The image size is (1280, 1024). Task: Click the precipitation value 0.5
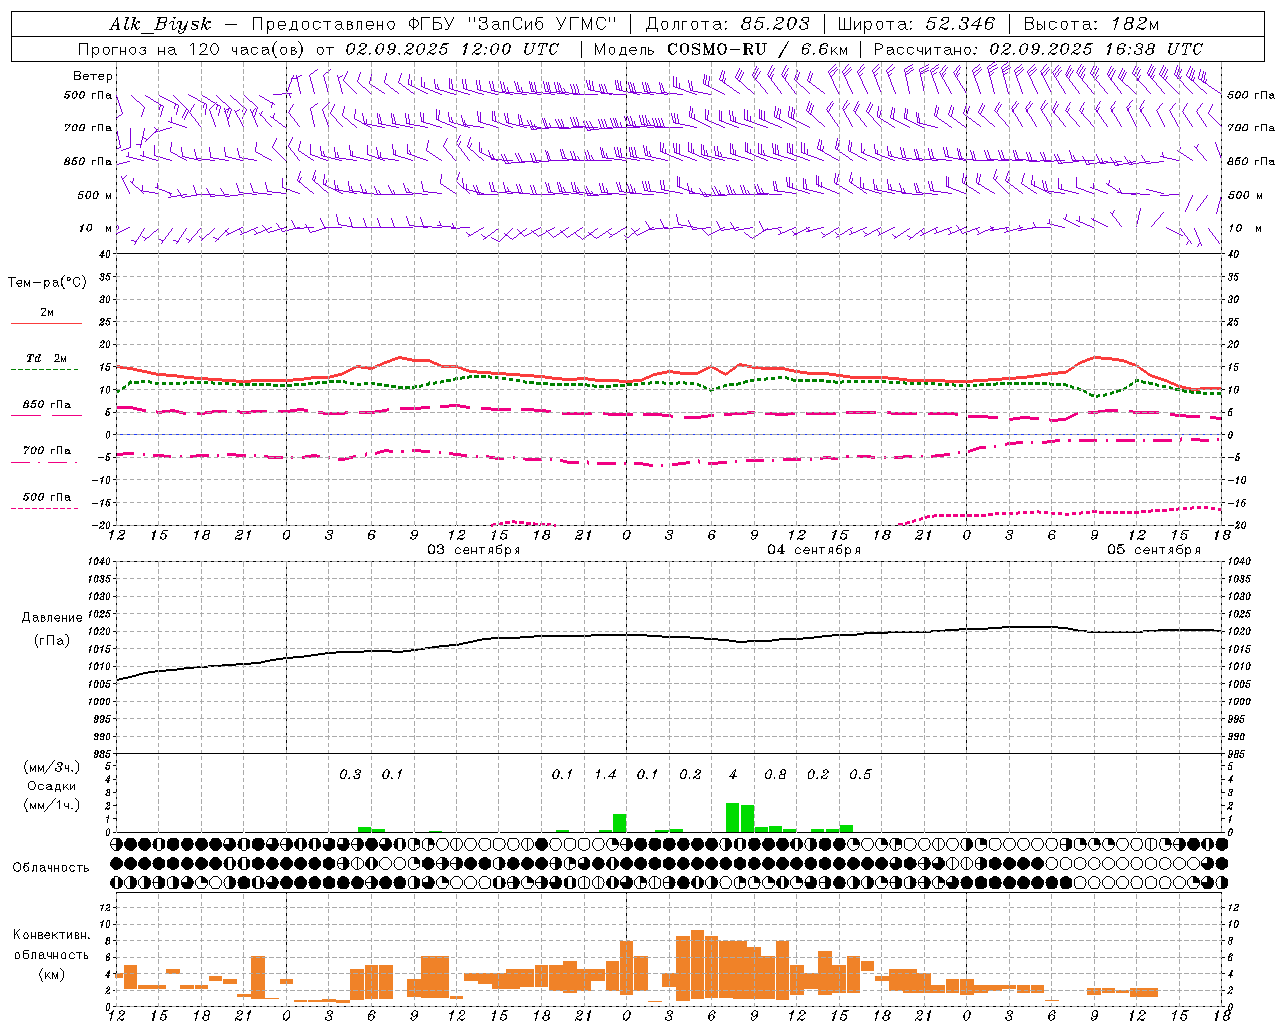point(860,775)
